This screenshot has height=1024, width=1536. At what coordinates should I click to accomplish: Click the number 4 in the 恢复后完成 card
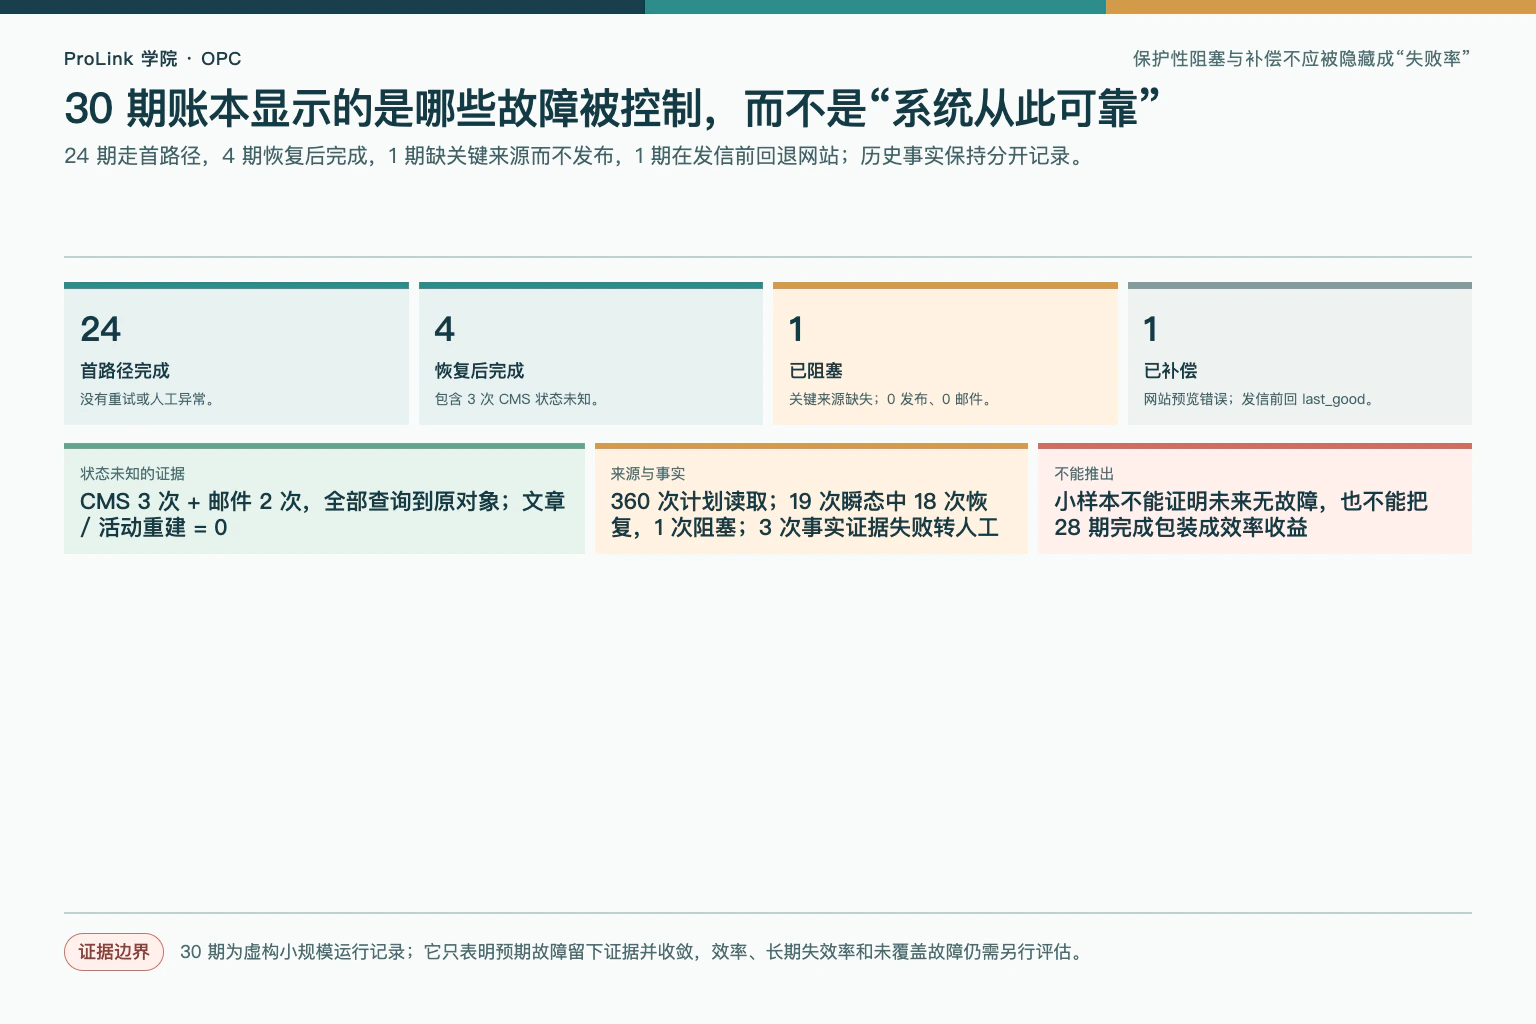[x=444, y=329]
